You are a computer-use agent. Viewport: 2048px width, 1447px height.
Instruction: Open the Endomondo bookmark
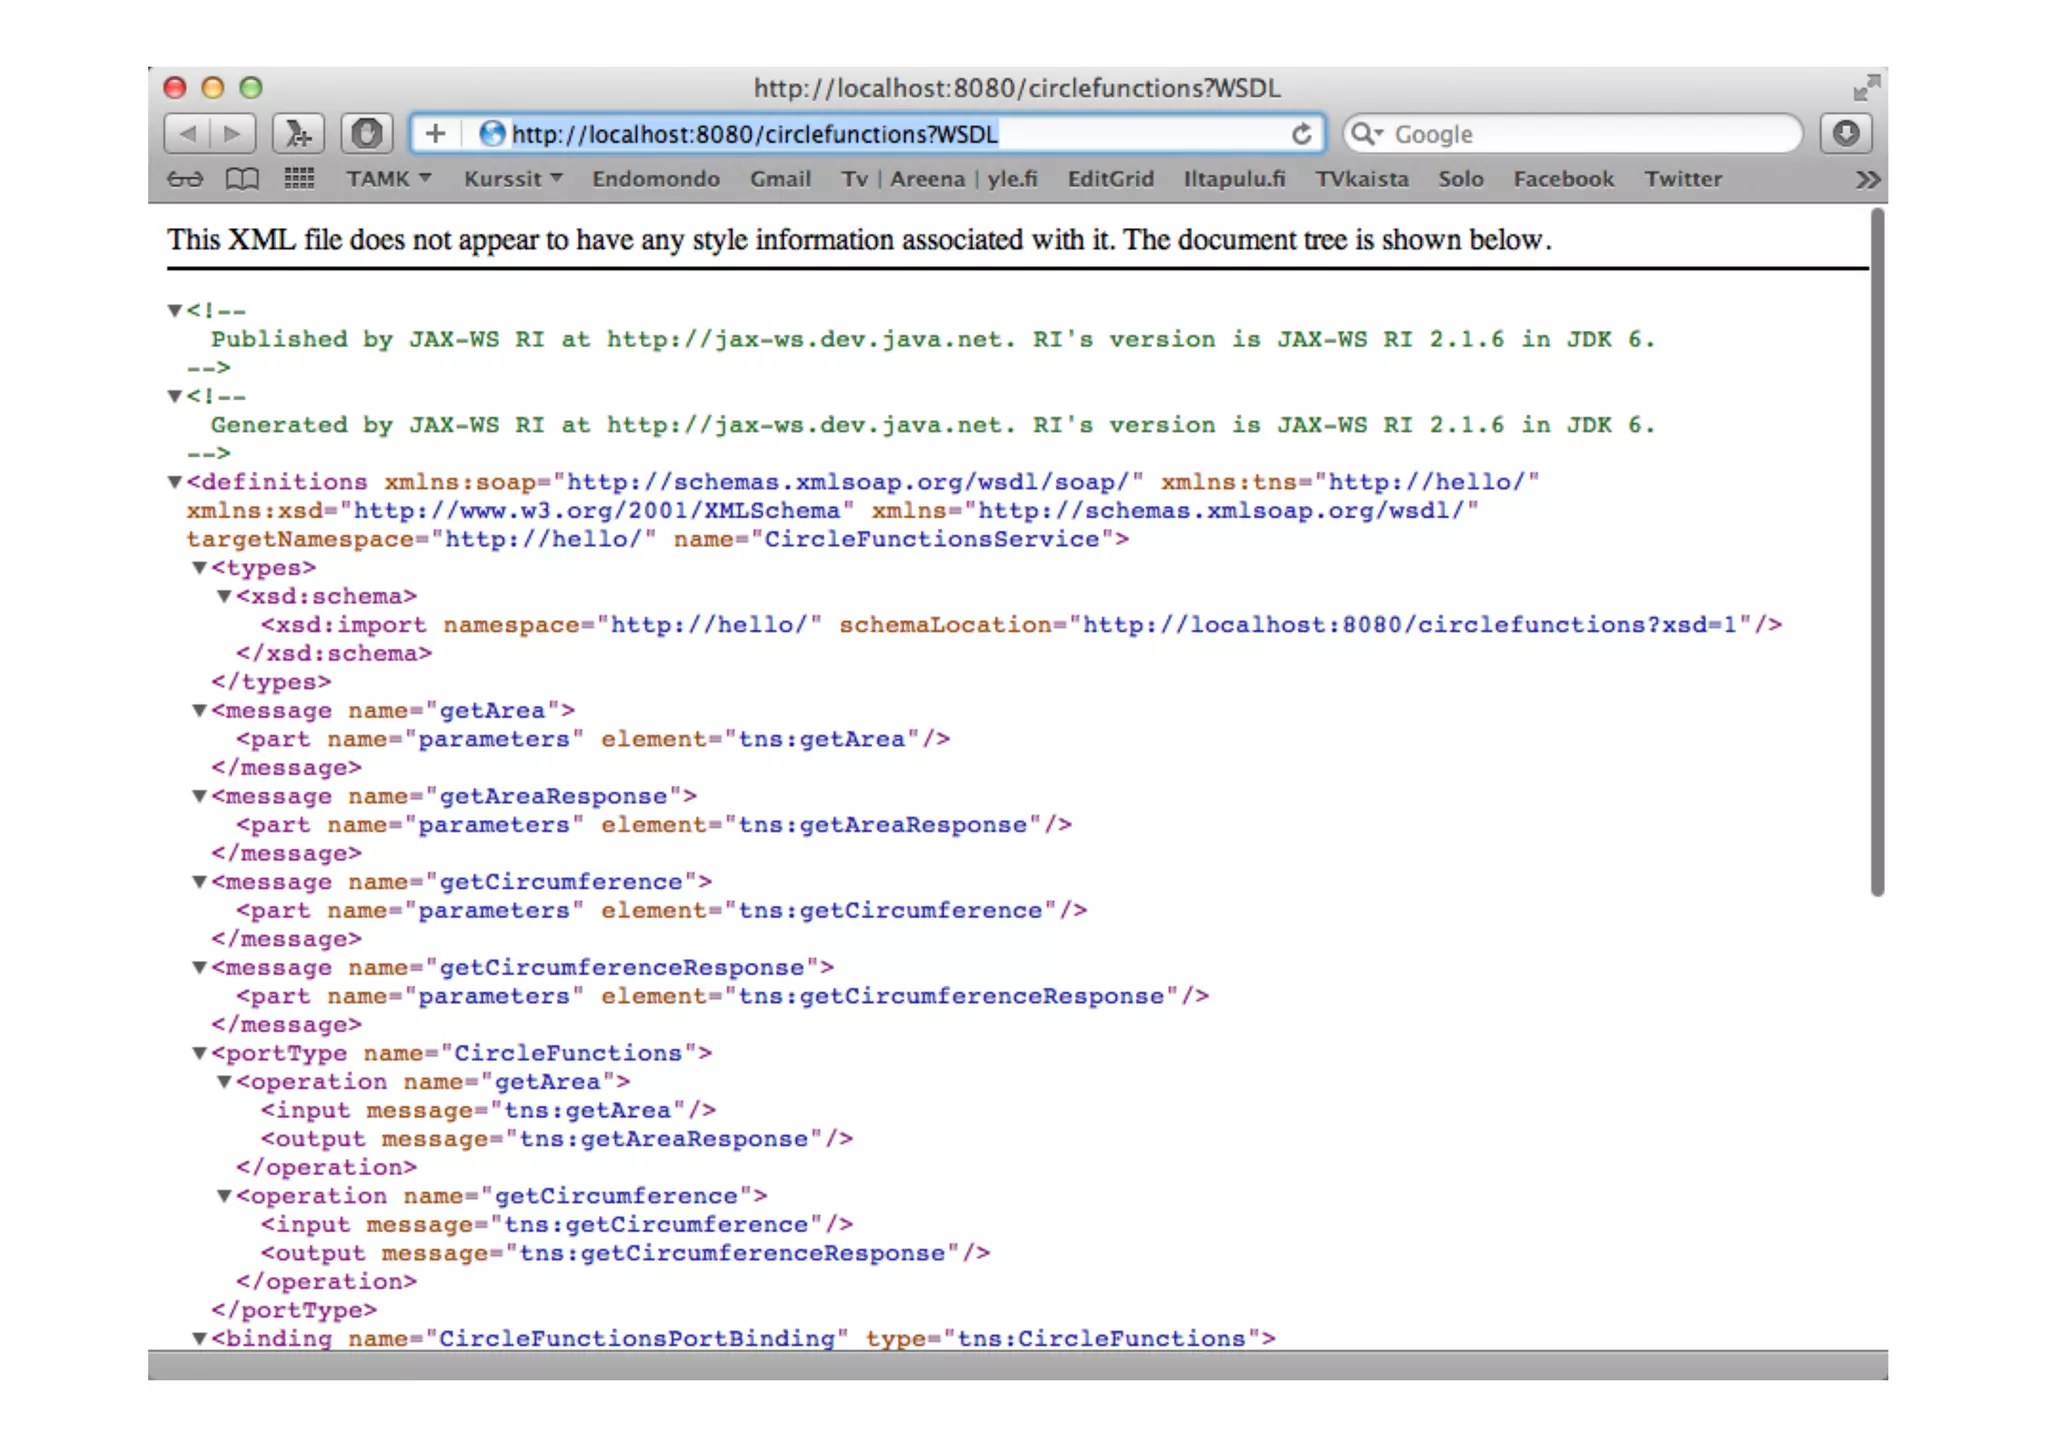pos(655,179)
